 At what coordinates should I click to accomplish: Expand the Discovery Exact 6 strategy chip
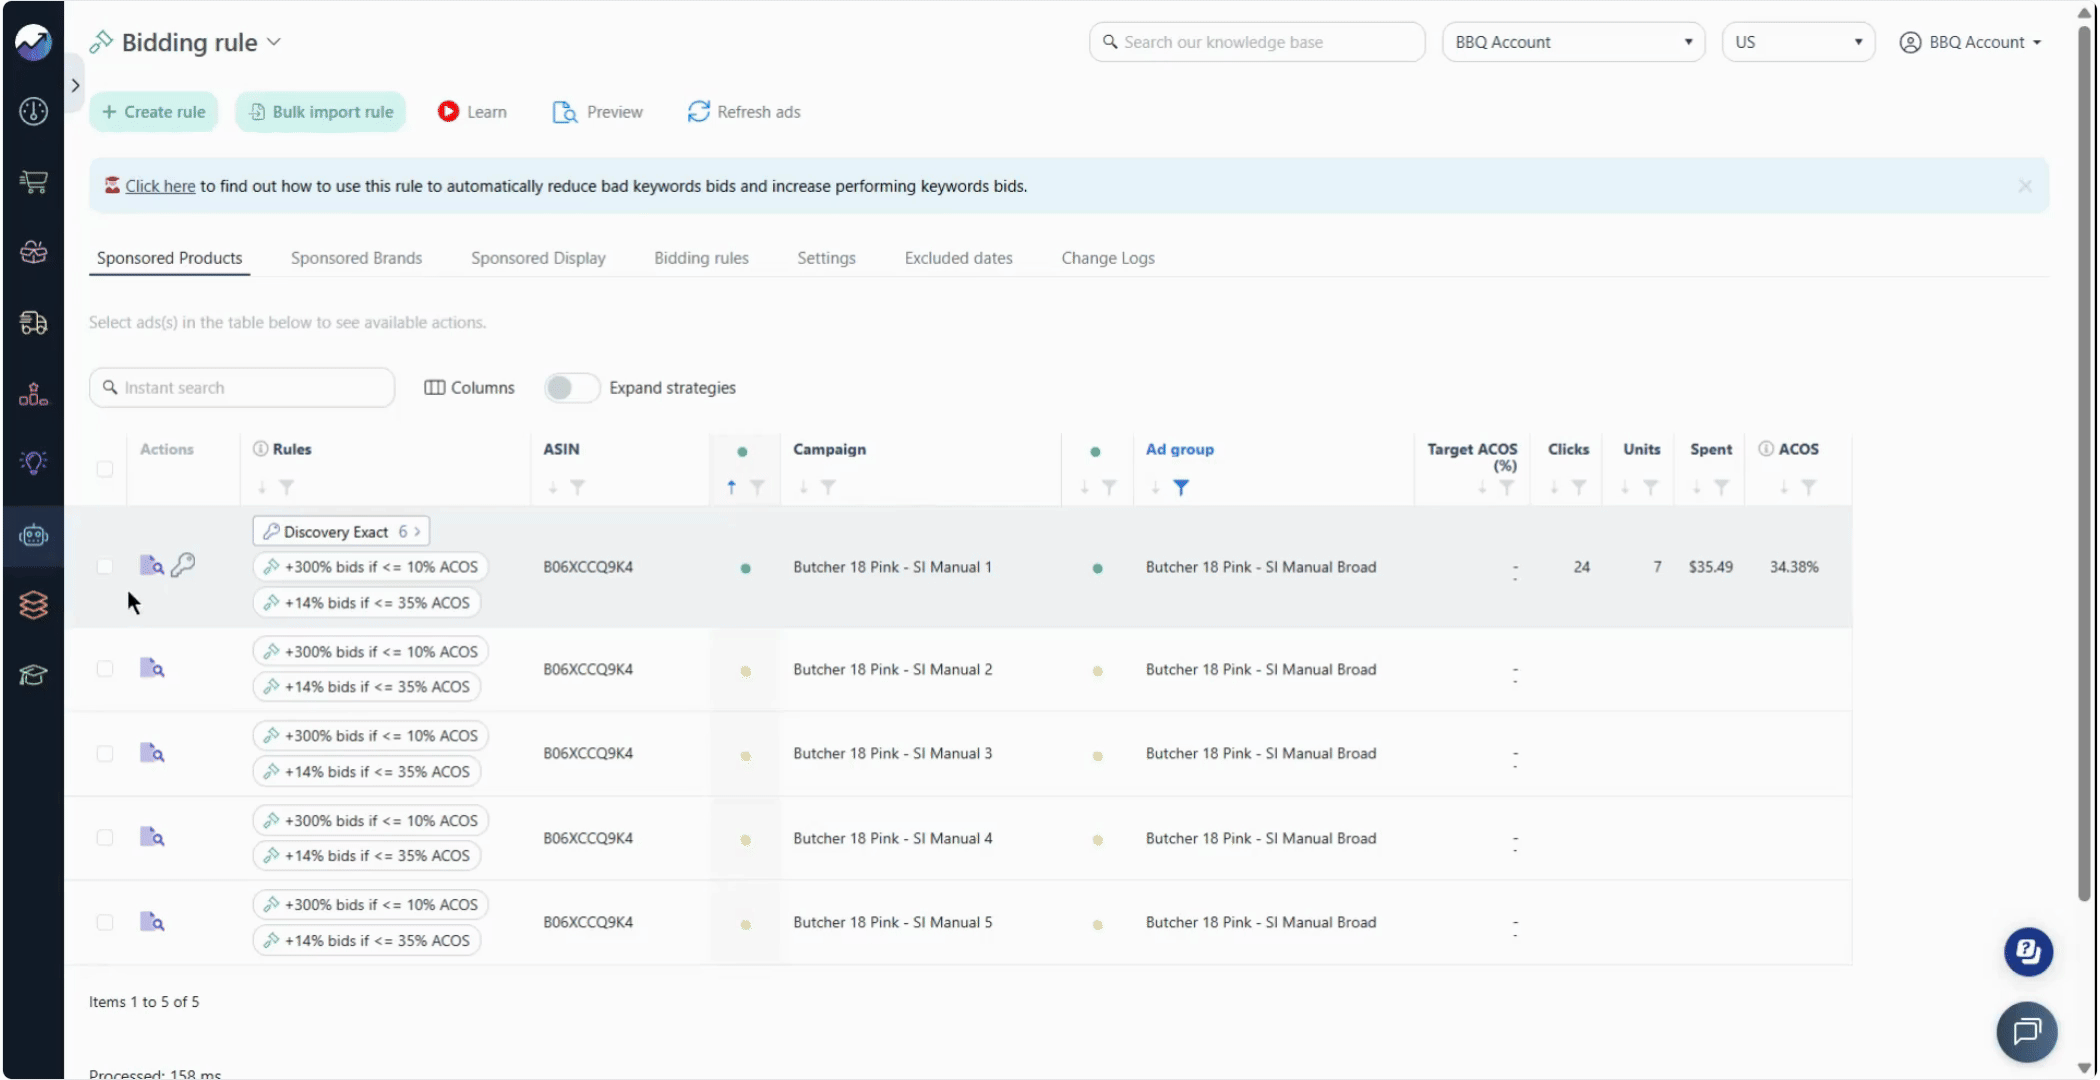pyautogui.click(x=341, y=531)
